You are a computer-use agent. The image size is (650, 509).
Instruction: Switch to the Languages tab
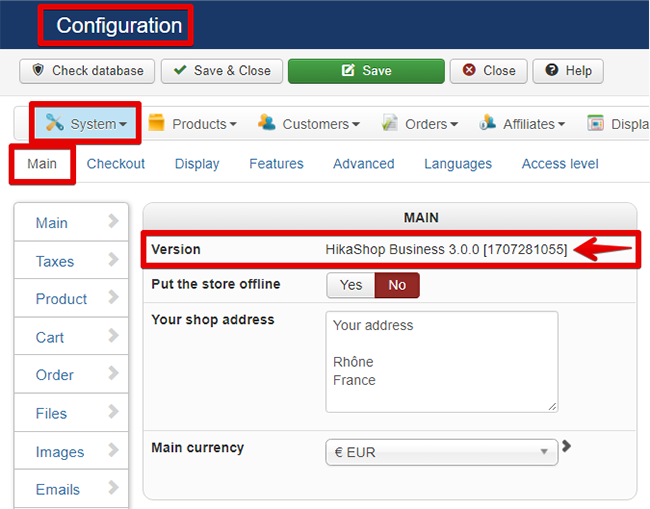coord(458,164)
